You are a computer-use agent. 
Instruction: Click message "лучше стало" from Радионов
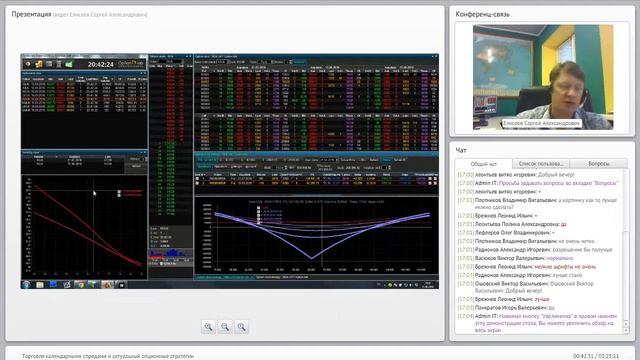click(x=567, y=275)
